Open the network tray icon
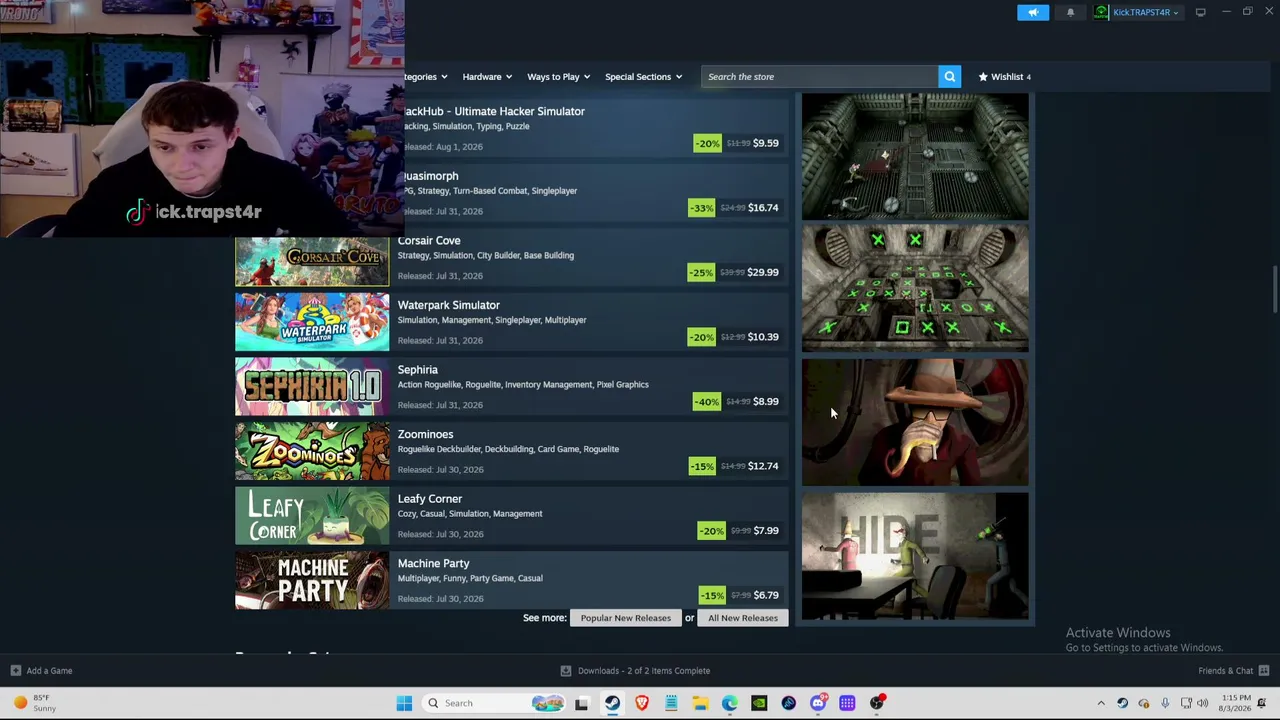Screen dimensions: 1280x720 coord(1186,703)
